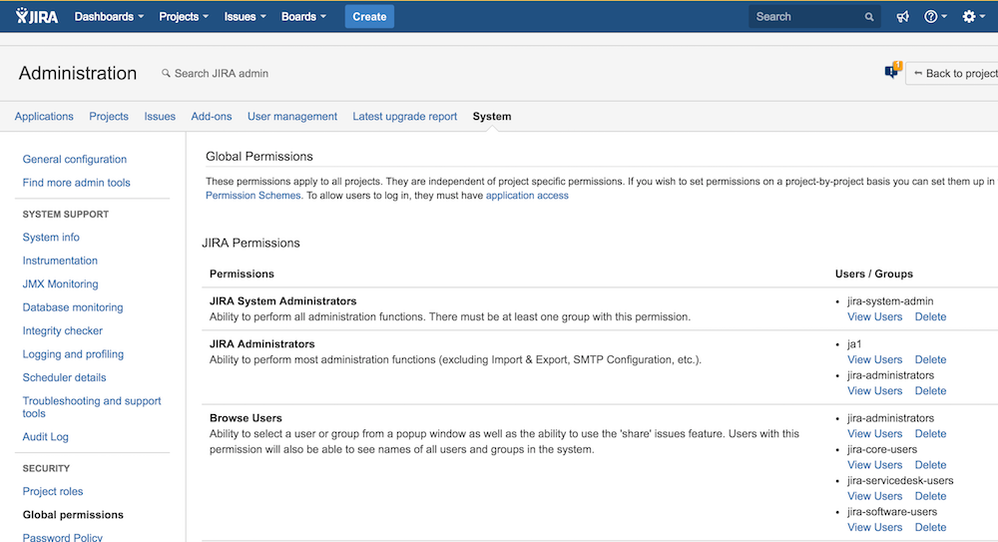Delete jira-system-admin from System Administrators
This screenshot has height=542, width=998.
pos(931,317)
